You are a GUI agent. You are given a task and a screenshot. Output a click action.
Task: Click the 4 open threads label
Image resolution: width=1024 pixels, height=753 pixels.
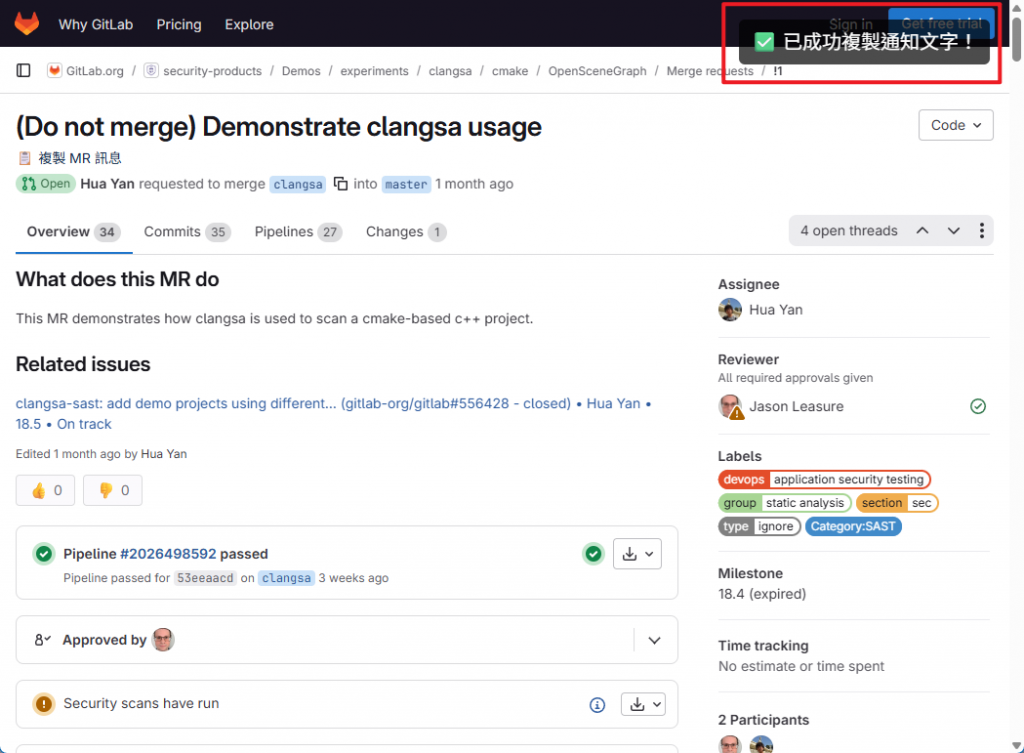pyautogui.click(x=849, y=231)
